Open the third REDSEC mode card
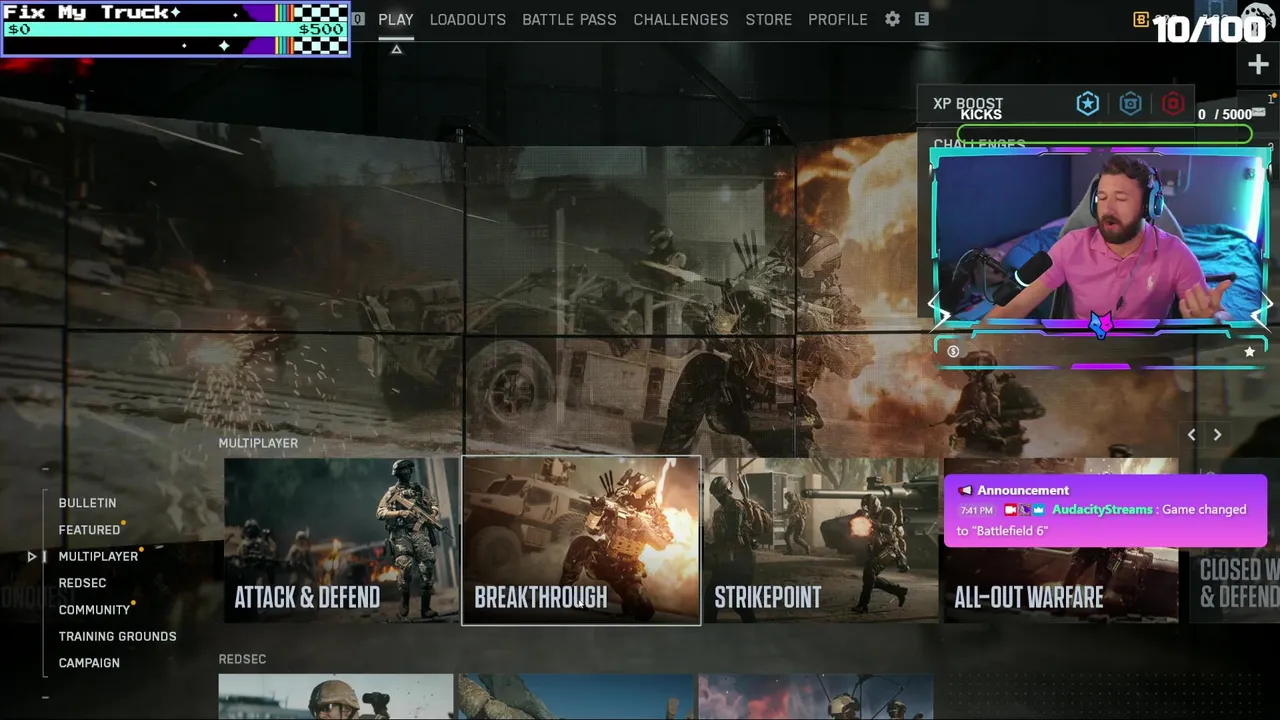Image resolution: width=1280 pixels, height=720 pixels. click(x=816, y=697)
